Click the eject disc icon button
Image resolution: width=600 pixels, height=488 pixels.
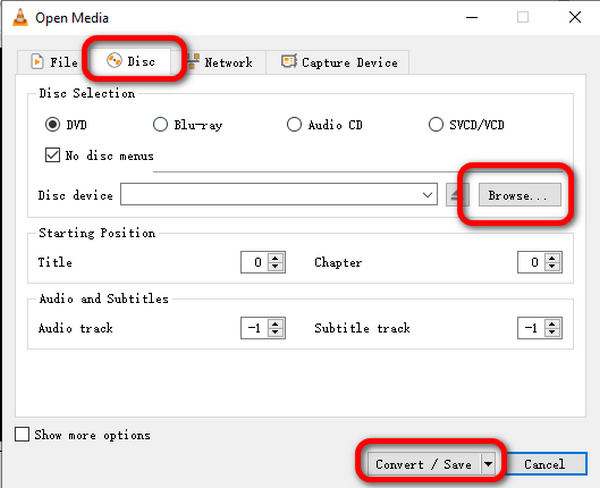pyautogui.click(x=457, y=195)
